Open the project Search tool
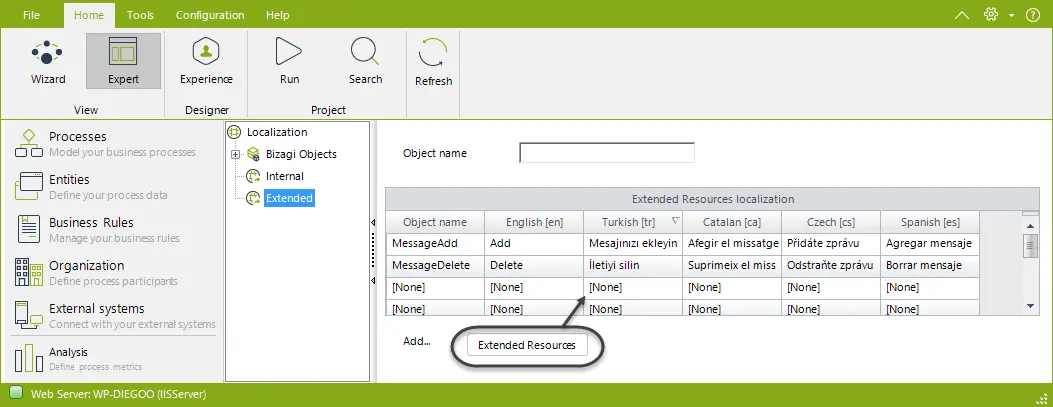1053x407 pixels. (x=365, y=62)
